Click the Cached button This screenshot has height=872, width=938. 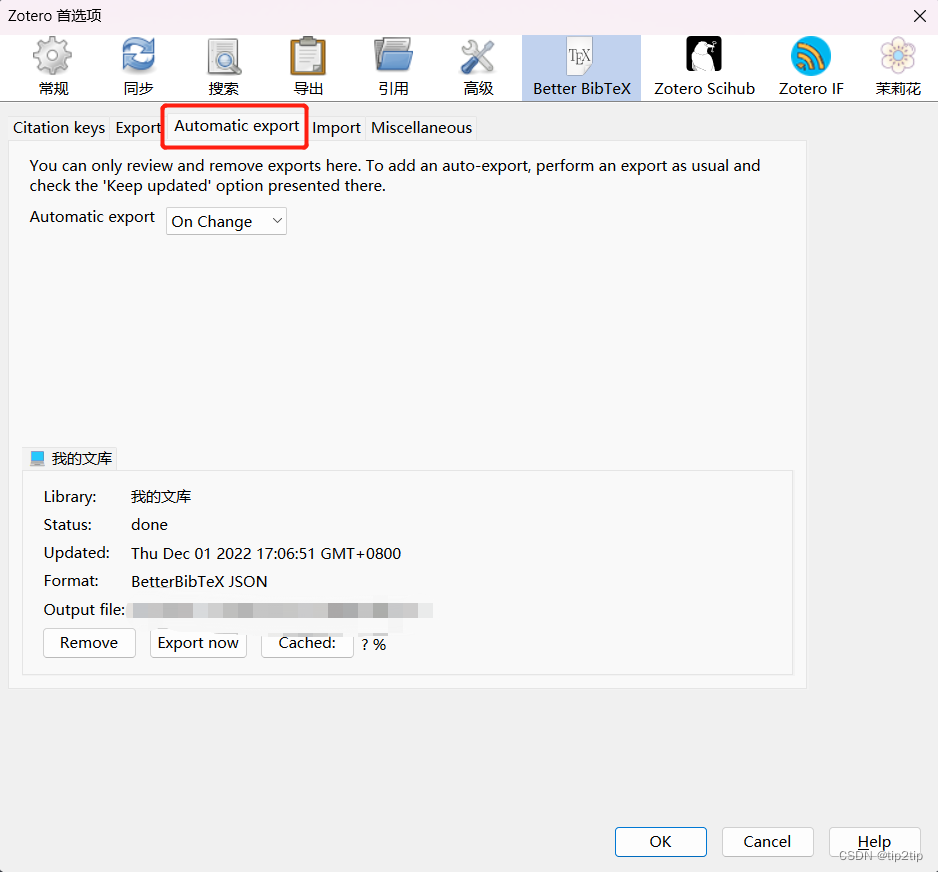pyautogui.click(x=307, y=643)
